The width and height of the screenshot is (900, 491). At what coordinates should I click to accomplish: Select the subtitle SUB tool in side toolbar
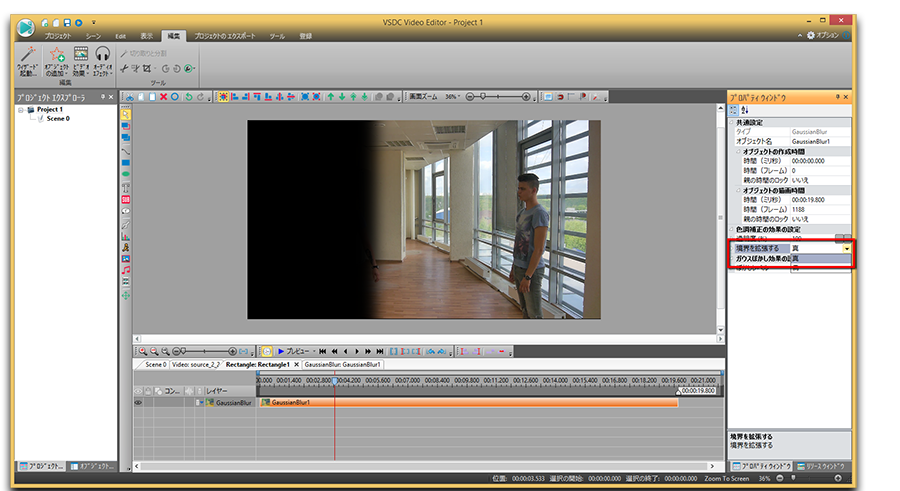tap(126, 200)
